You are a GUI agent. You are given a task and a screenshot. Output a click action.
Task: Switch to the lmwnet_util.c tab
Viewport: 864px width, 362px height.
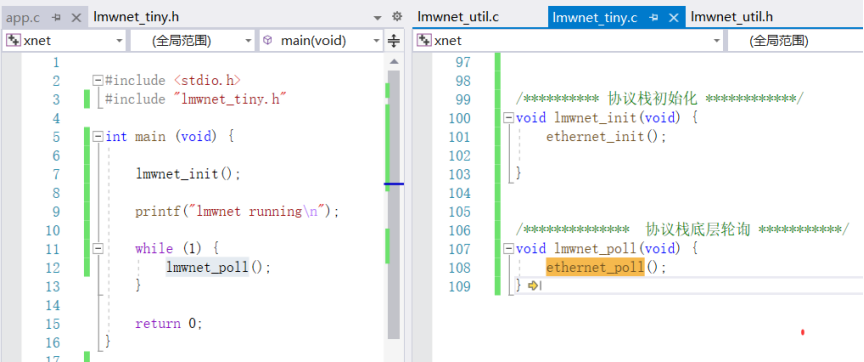[458, 17]
